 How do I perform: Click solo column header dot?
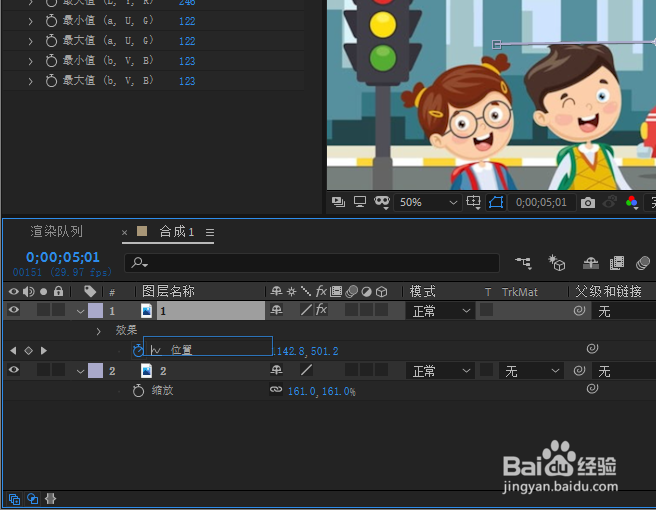tap(44, 292)
